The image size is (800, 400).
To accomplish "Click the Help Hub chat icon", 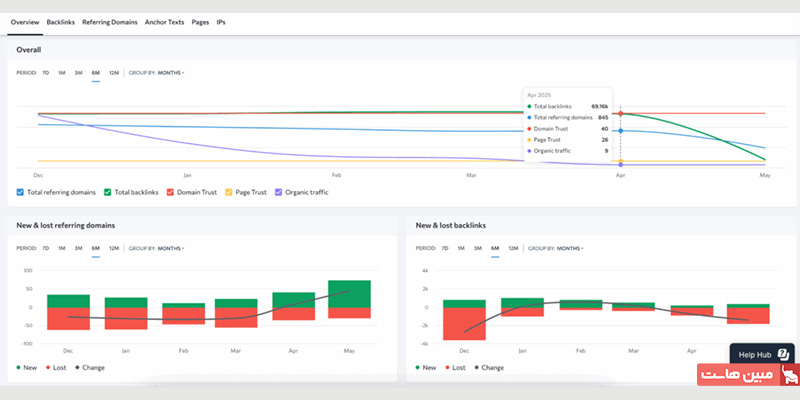I will [x=783, y=354].
